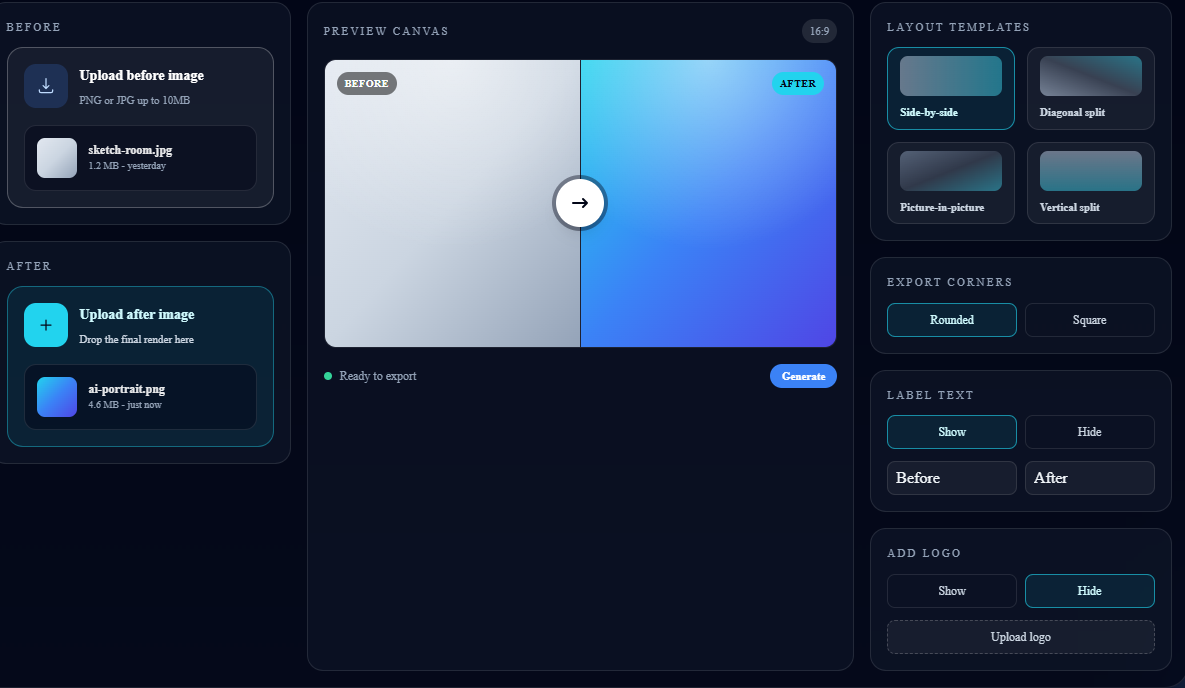
Task: Select the ai-portrait.png file thumbnail
Action: (56, 396)
